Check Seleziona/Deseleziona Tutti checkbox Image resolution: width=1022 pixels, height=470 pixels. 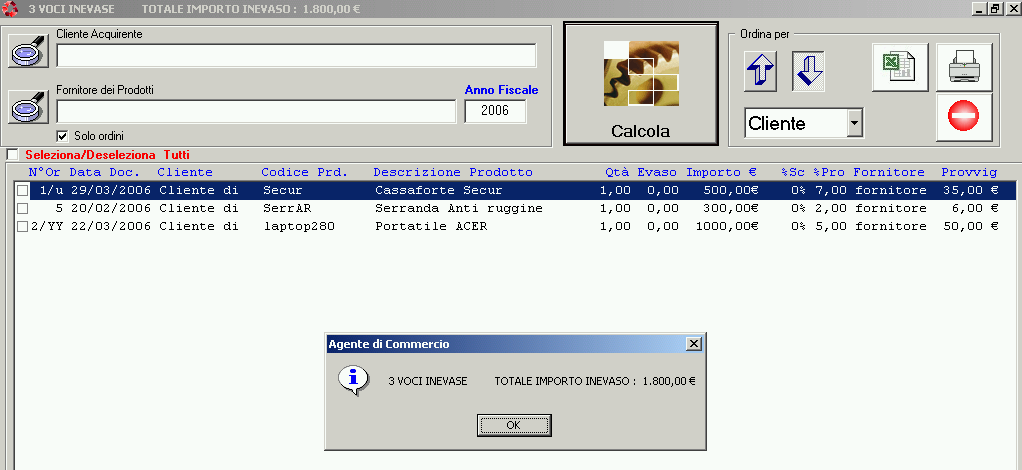12,155
